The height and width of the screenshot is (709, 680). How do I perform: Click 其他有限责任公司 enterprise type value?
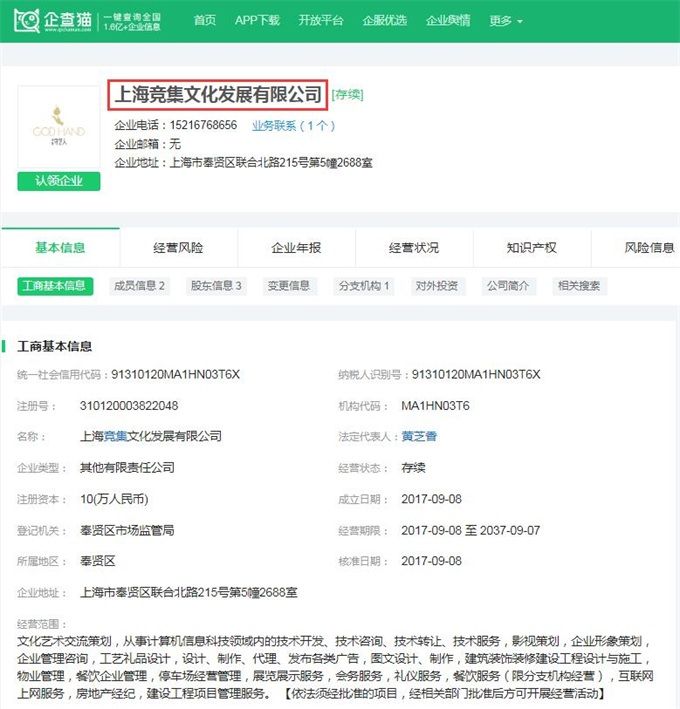coord(127,468)
